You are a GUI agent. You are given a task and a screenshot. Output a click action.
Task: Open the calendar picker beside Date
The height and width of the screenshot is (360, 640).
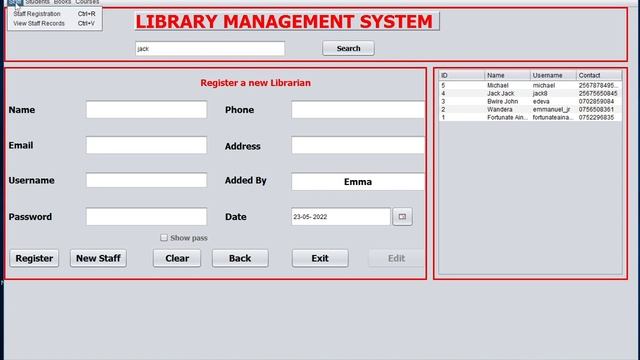point(402,217)
